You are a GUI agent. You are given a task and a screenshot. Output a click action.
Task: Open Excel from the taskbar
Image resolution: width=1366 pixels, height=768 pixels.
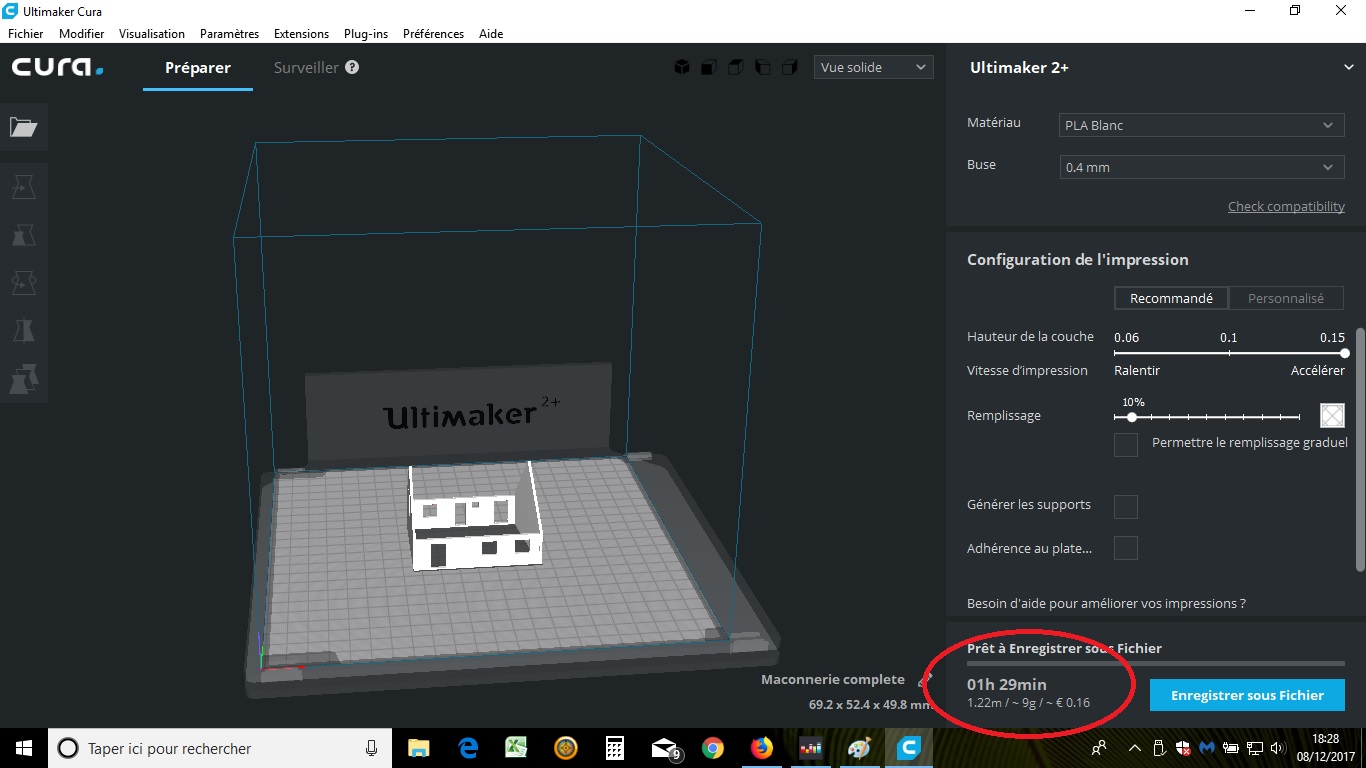click(x=516, y=748)
